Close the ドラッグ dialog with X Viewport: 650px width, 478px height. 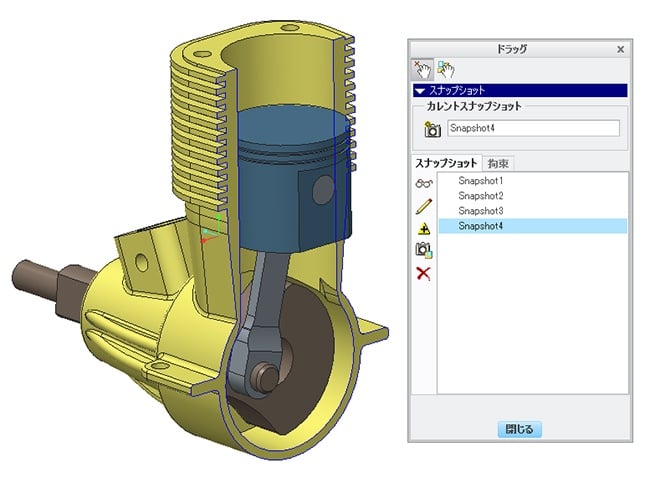(620, 48)
